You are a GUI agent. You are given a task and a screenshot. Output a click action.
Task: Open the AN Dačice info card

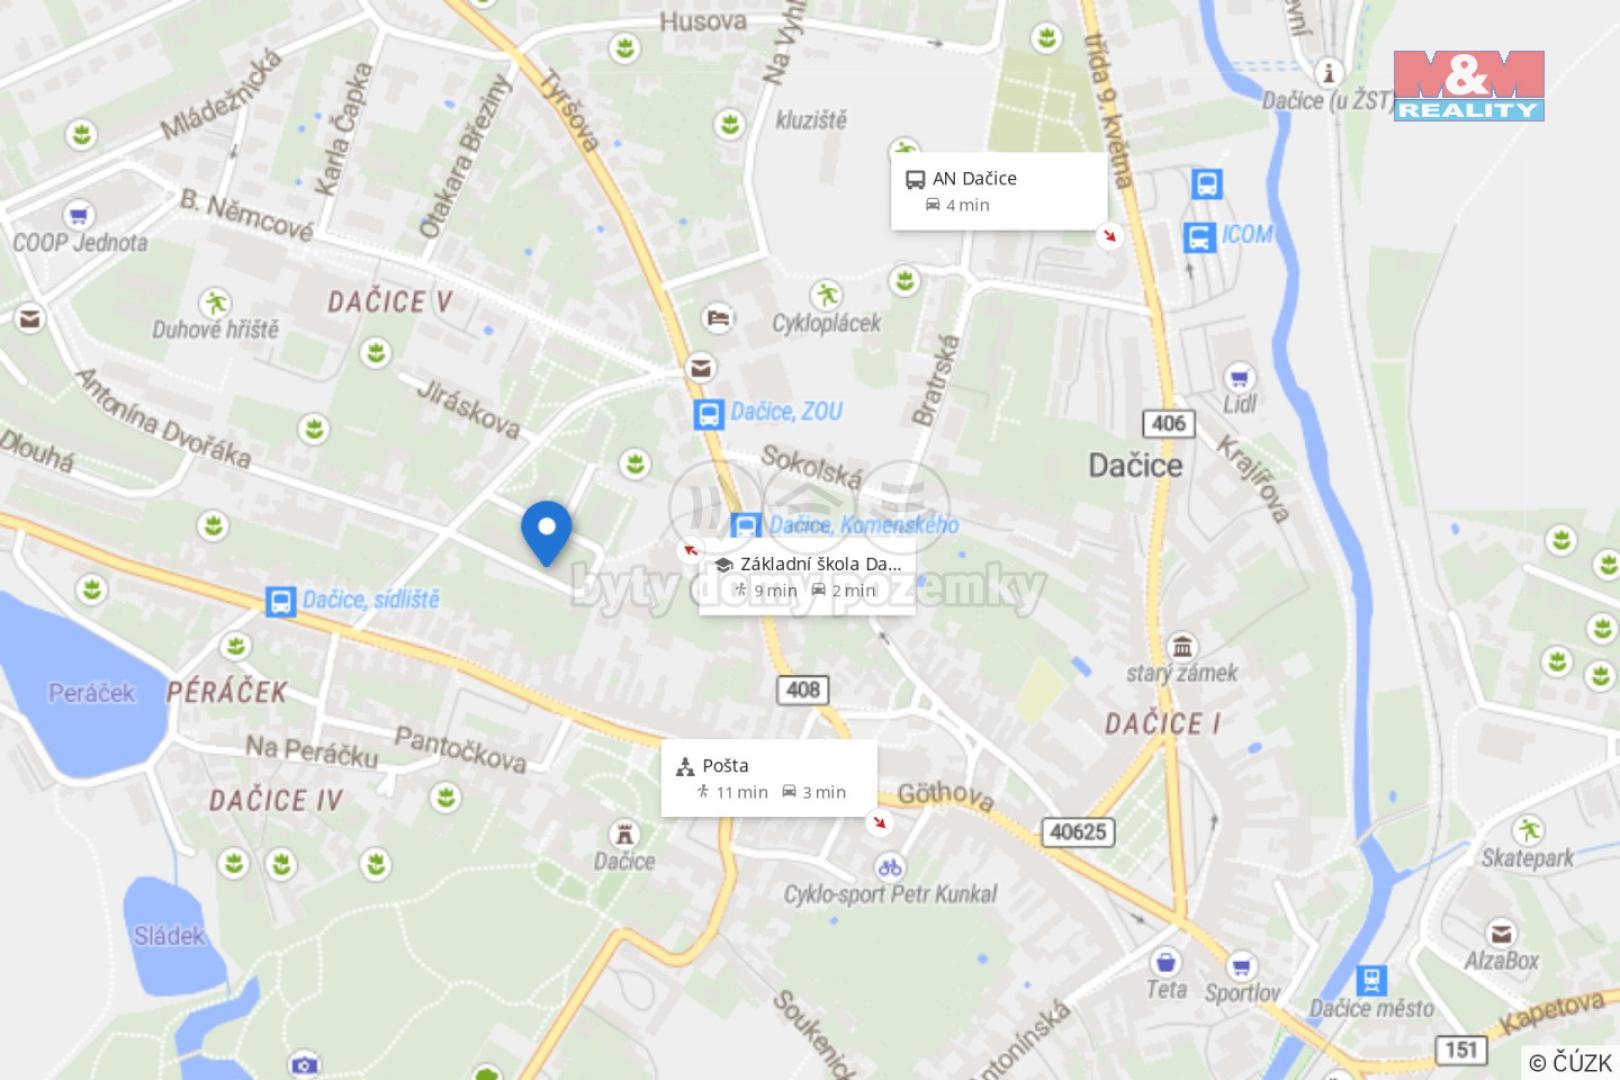pyautogui.click(x=998, y=191)
